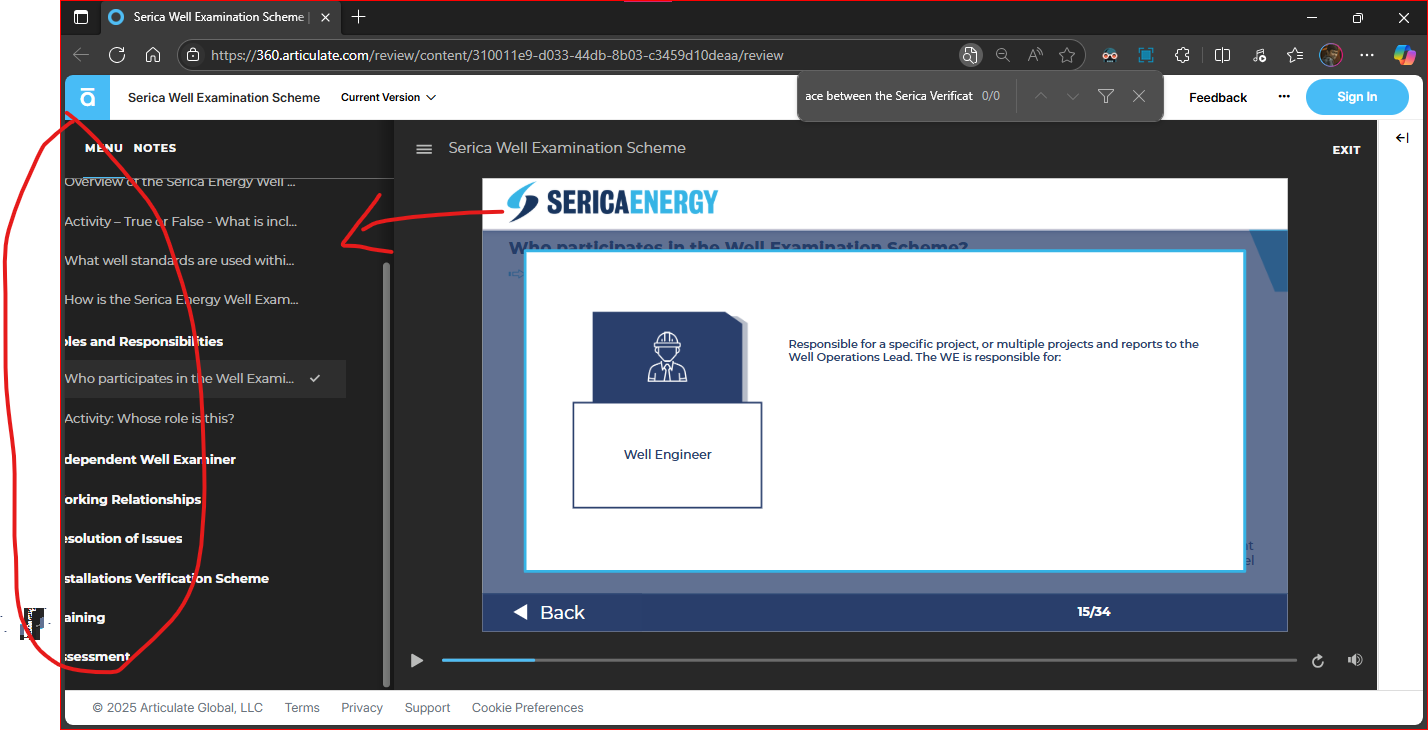
Task: Expand the Current Version dropdown
Action: 388,97
